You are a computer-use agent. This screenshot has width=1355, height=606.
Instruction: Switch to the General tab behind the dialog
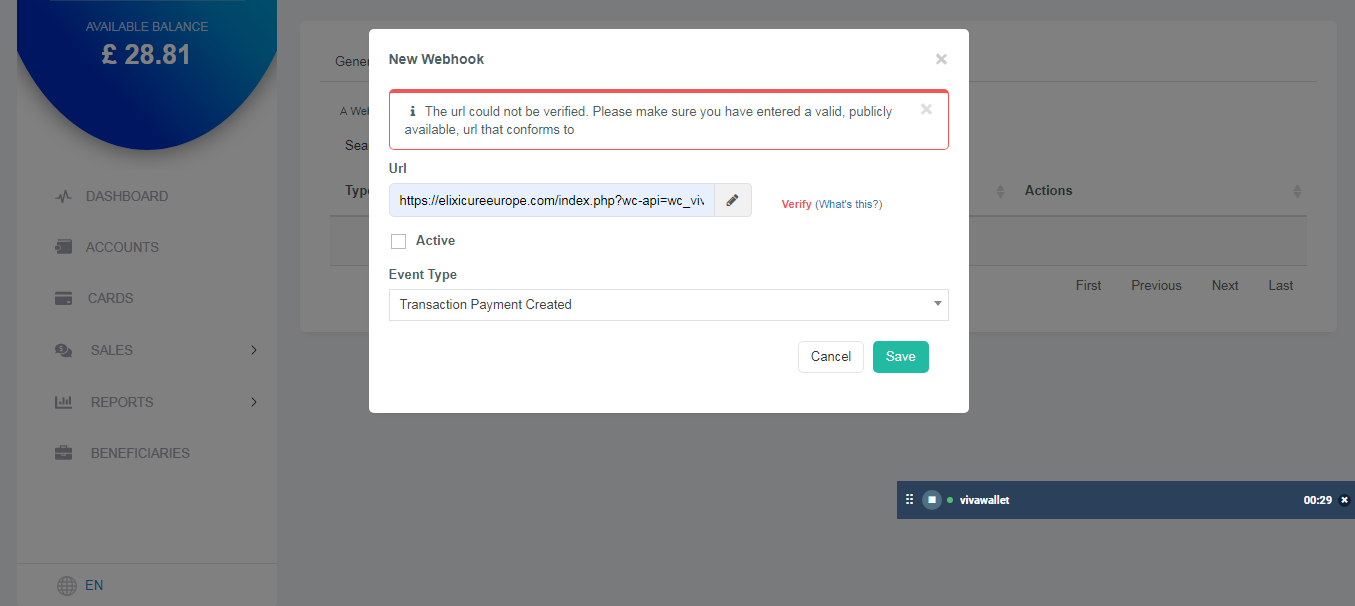[352, 61]
